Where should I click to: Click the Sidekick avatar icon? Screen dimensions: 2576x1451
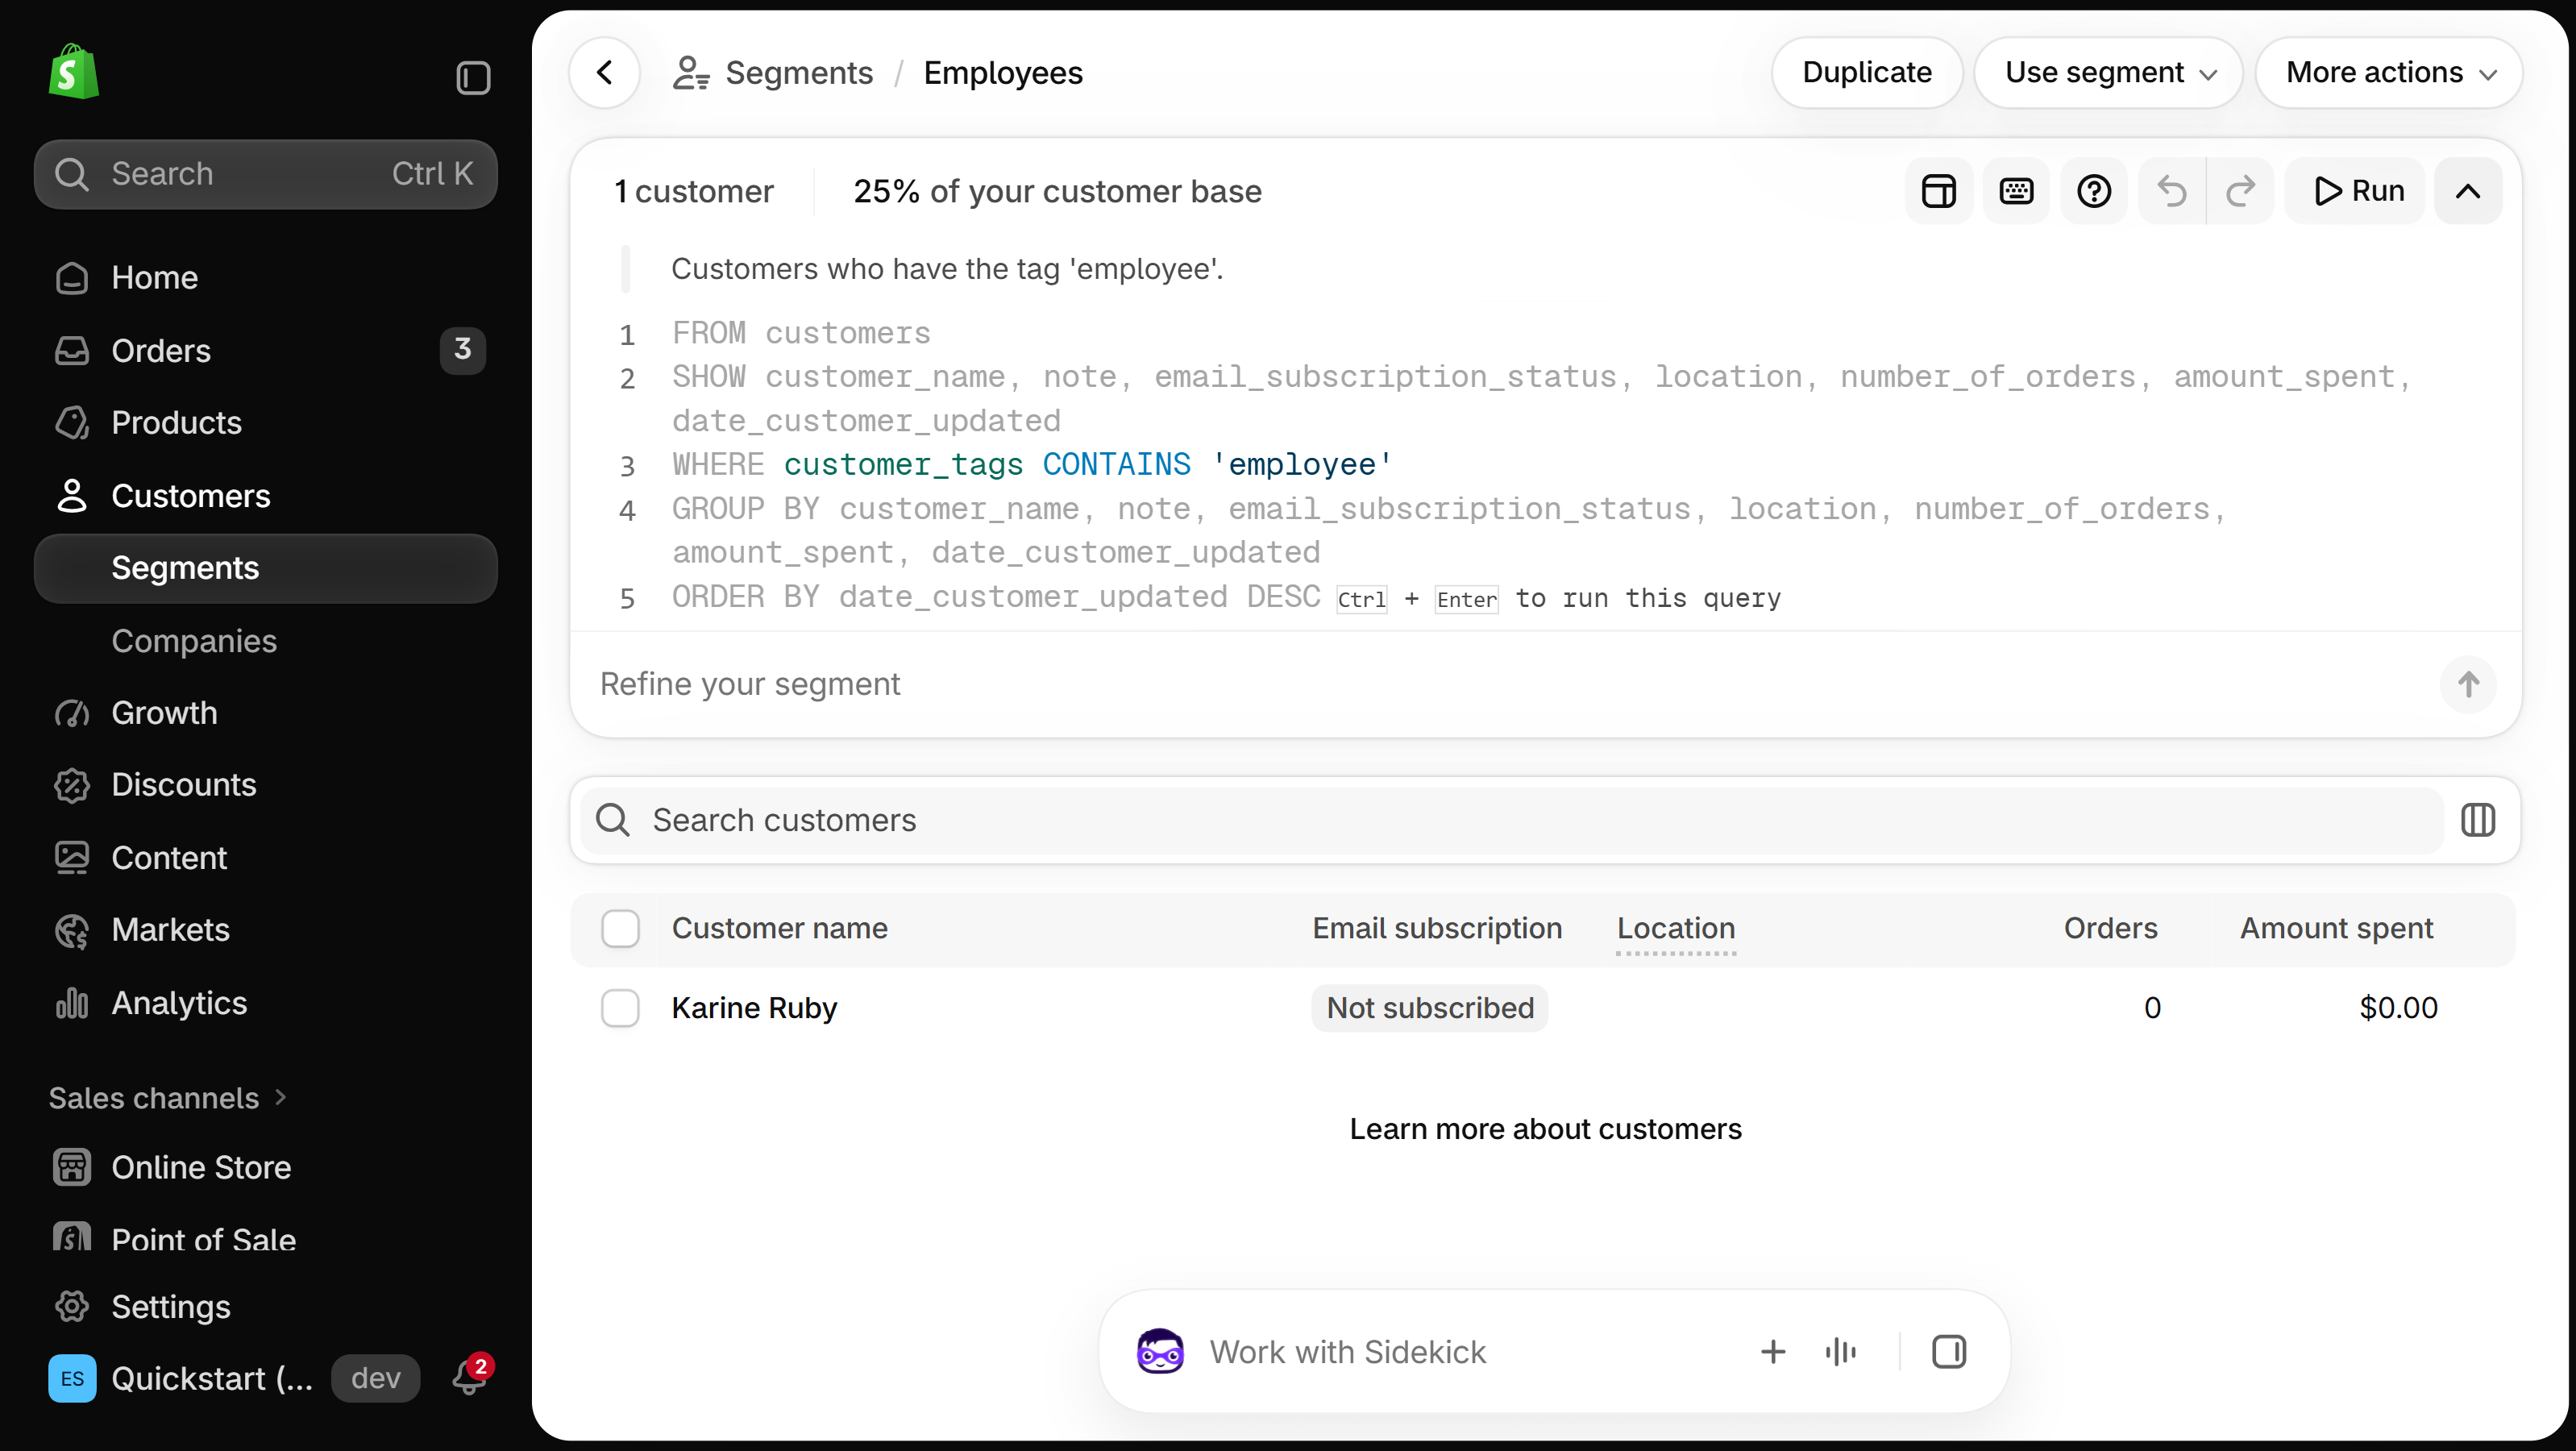point(1160,1351)
